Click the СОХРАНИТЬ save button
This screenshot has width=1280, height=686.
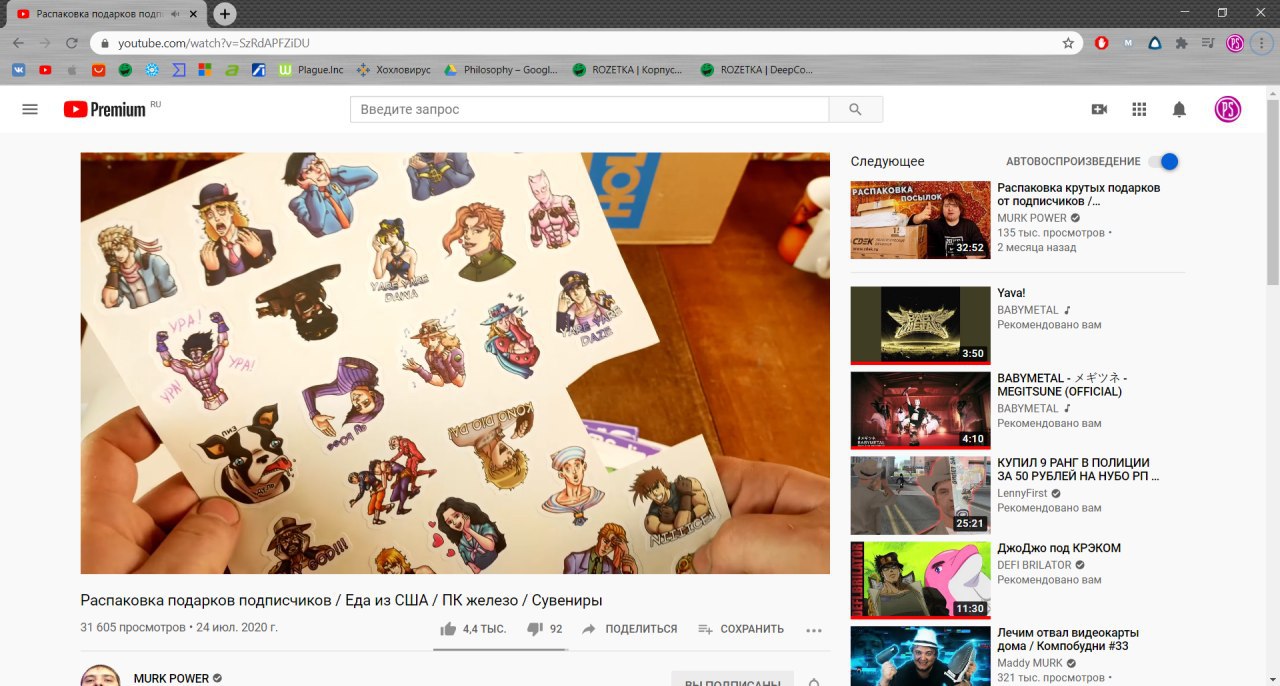point(741,629)
